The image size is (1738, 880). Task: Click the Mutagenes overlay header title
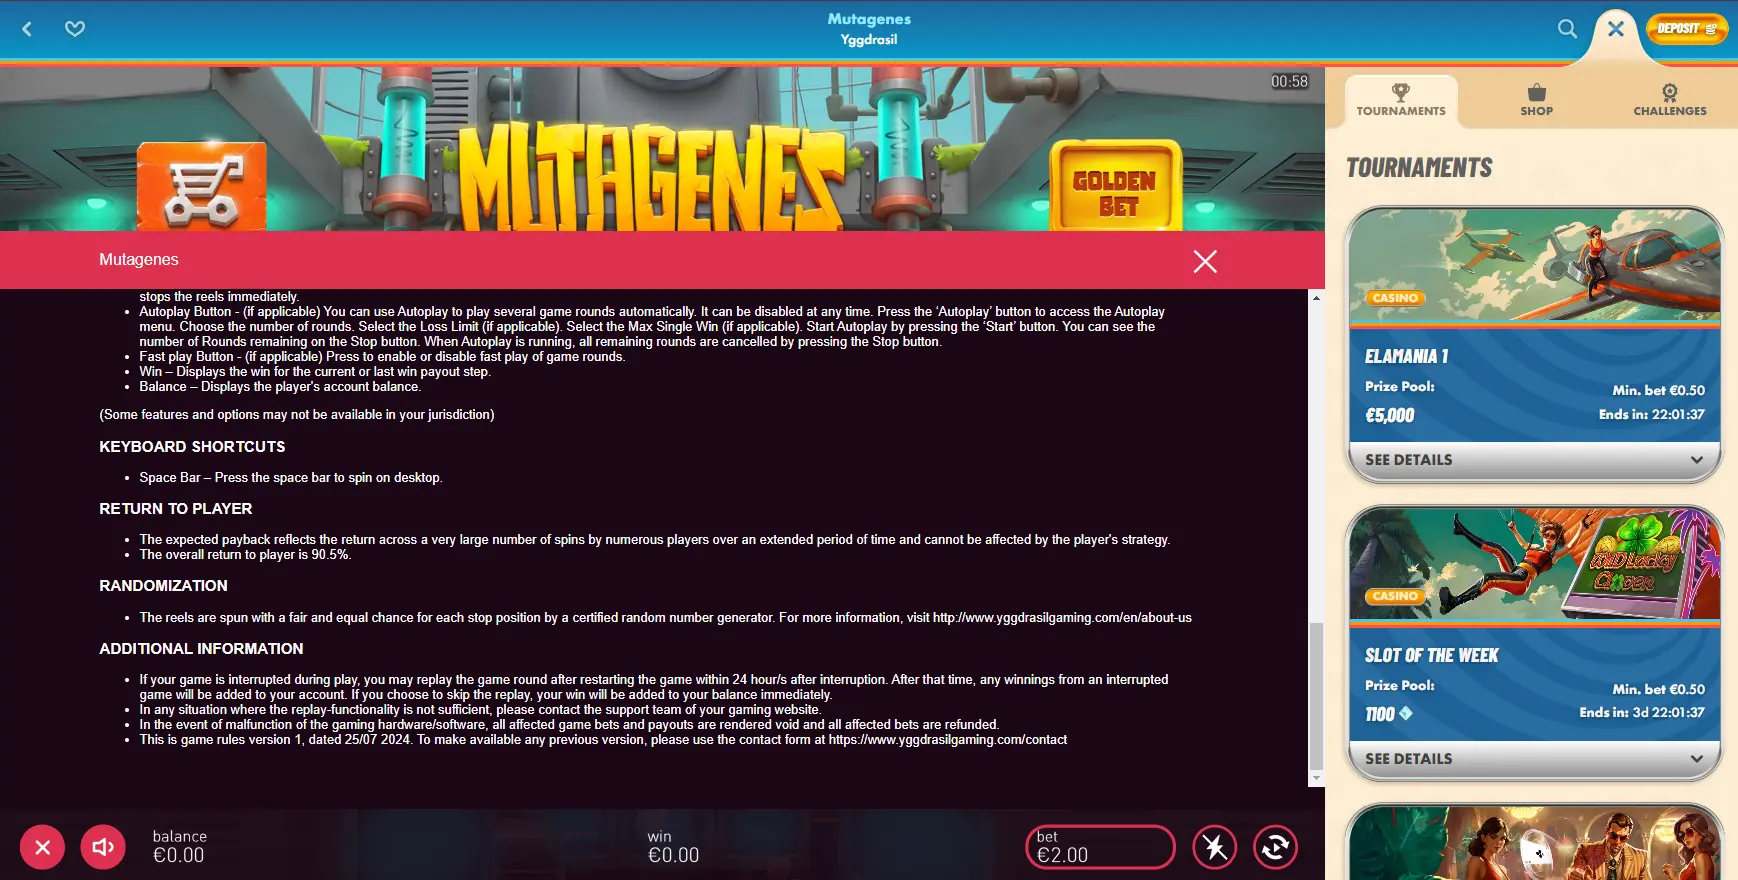coord(138,260)
